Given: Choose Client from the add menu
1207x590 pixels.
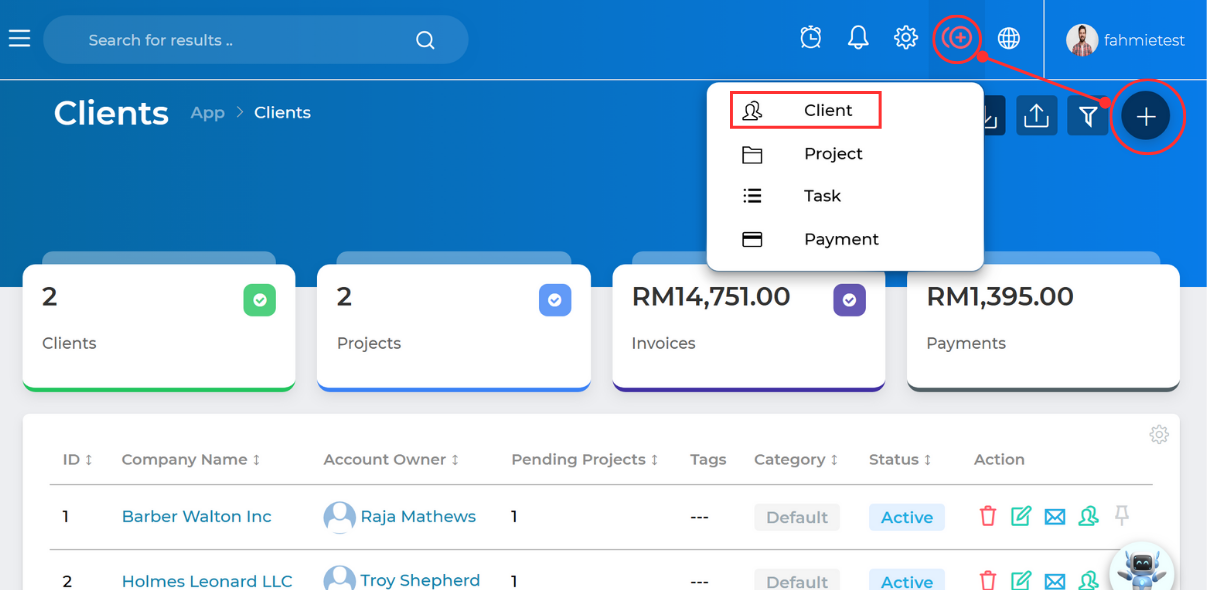Looking at the screenshot, I should click(805, 110).
